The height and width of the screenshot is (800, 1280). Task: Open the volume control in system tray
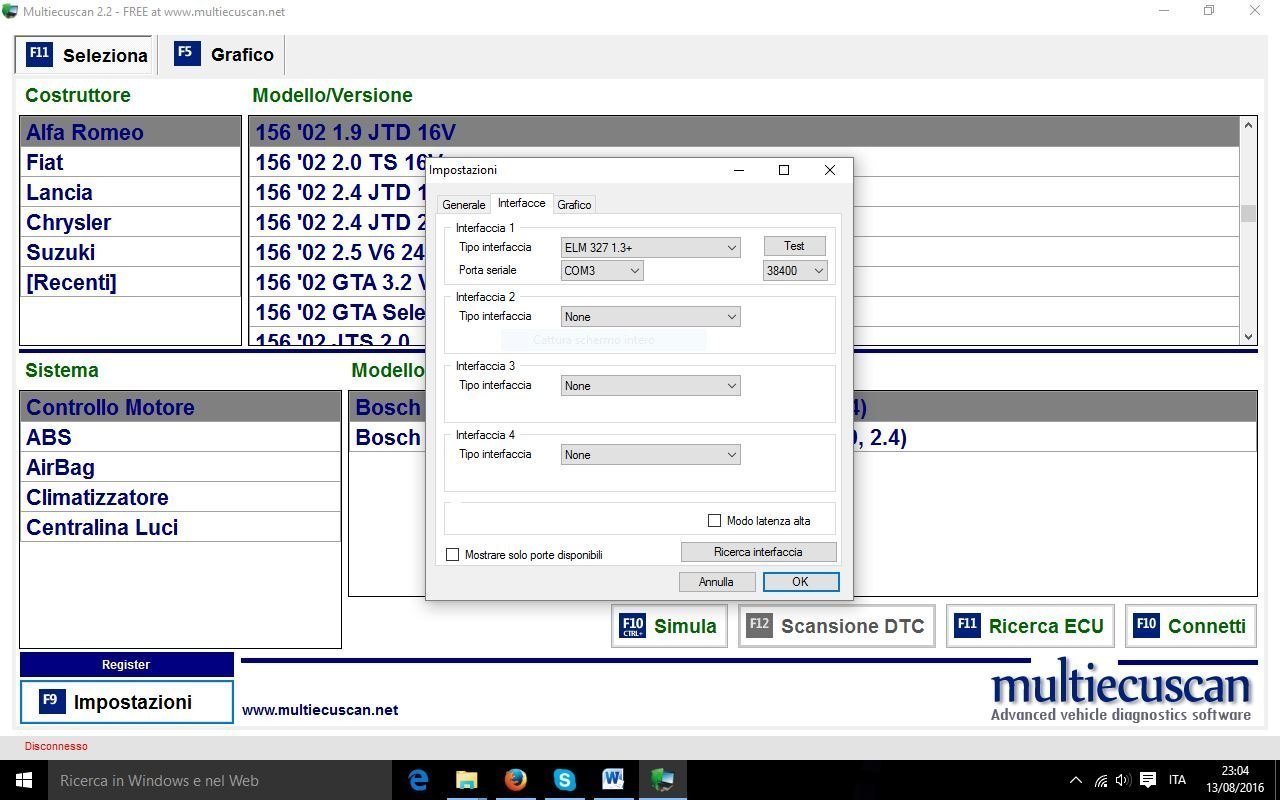click(1122, 780)
